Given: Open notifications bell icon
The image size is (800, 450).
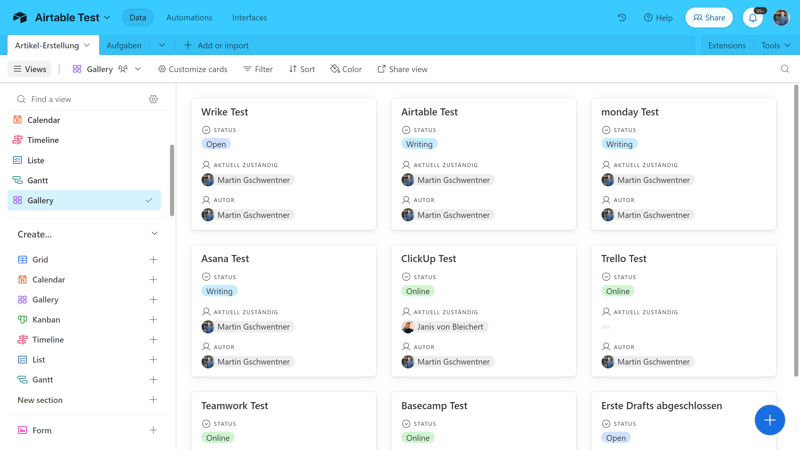Looking at the screenshot, I should [753, 18].
